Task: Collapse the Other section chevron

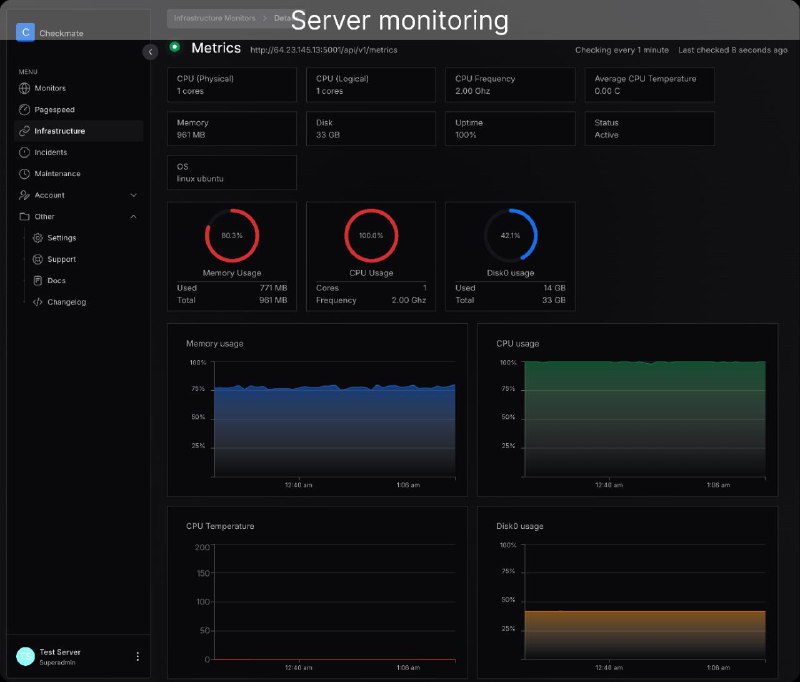Action: click(x=134, y=216)
